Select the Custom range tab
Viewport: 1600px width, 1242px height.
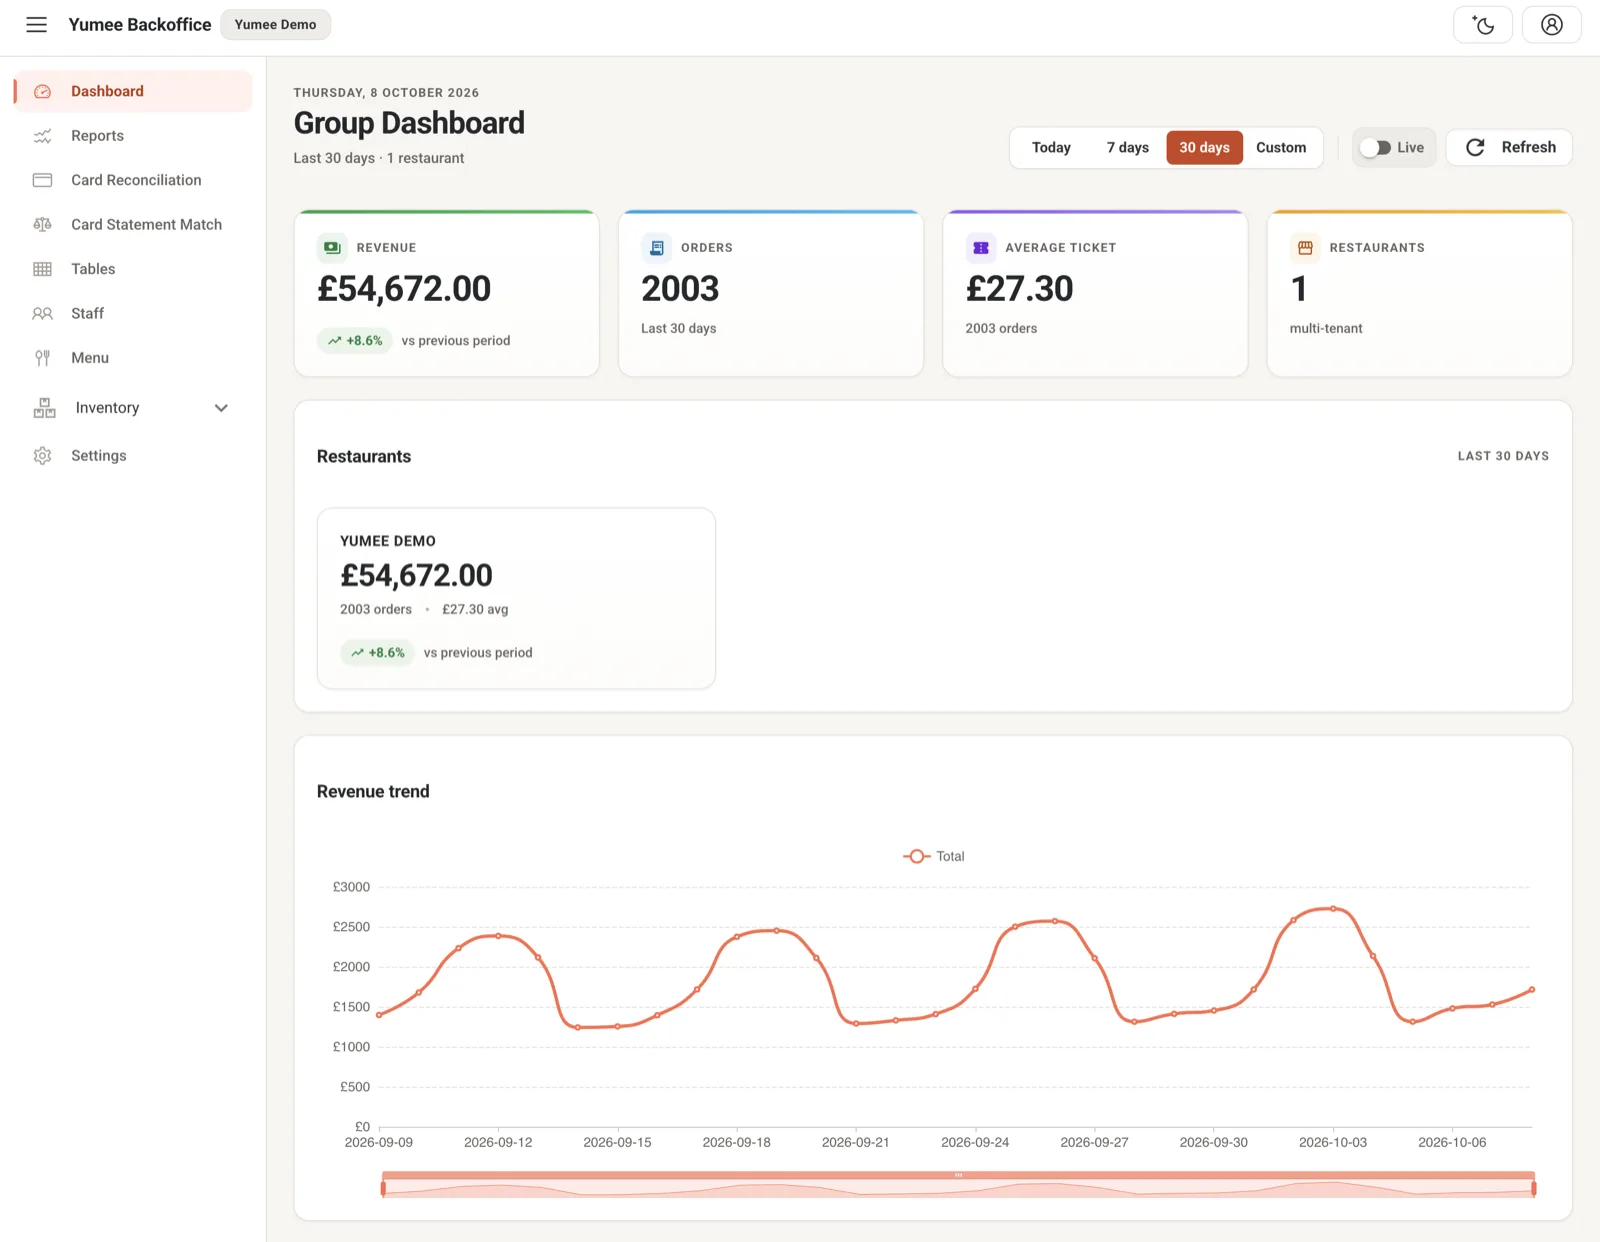[1281, 148]
